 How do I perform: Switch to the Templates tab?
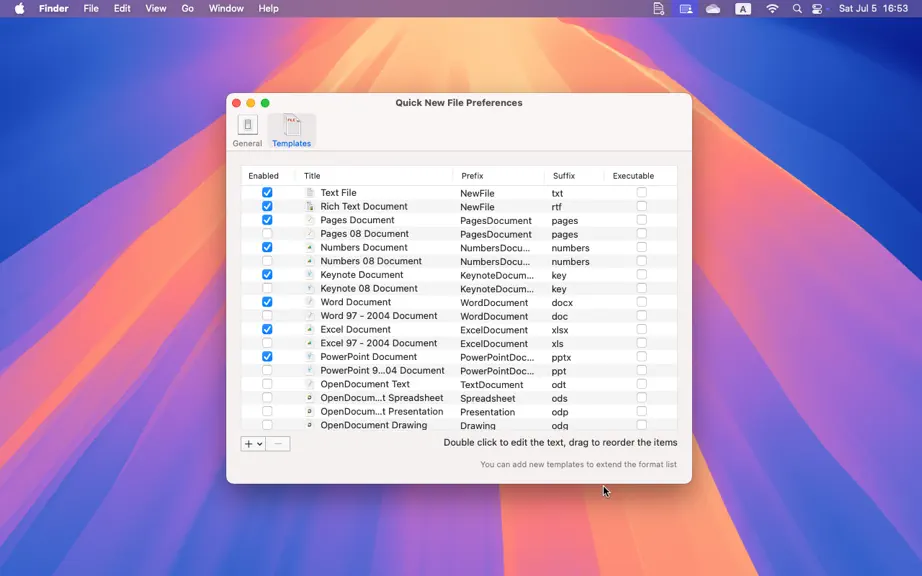292,131
